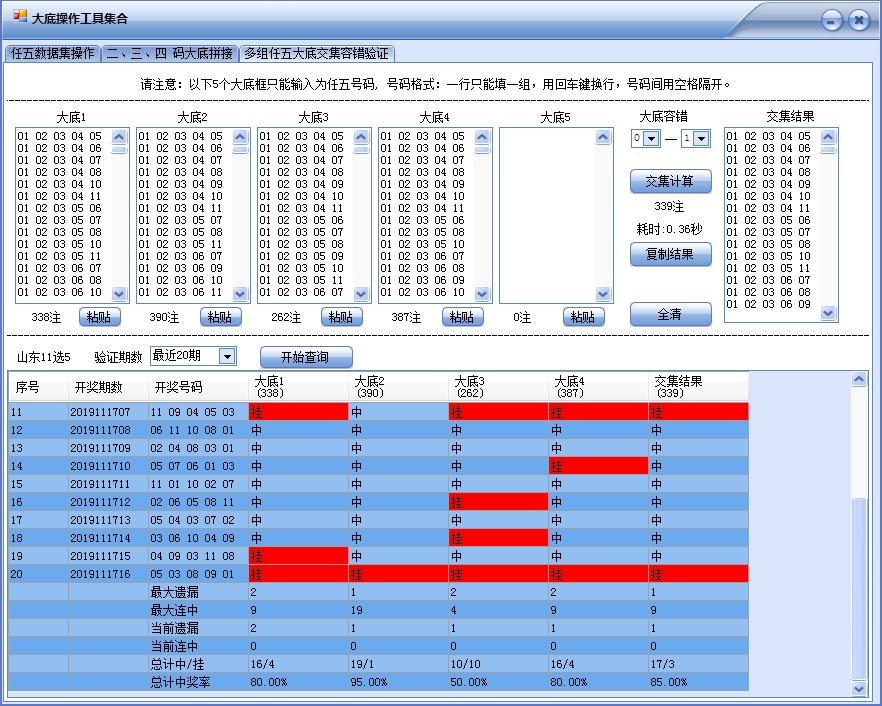Start query with 开始查询 button
882x706 pixels.
(306, 357)
